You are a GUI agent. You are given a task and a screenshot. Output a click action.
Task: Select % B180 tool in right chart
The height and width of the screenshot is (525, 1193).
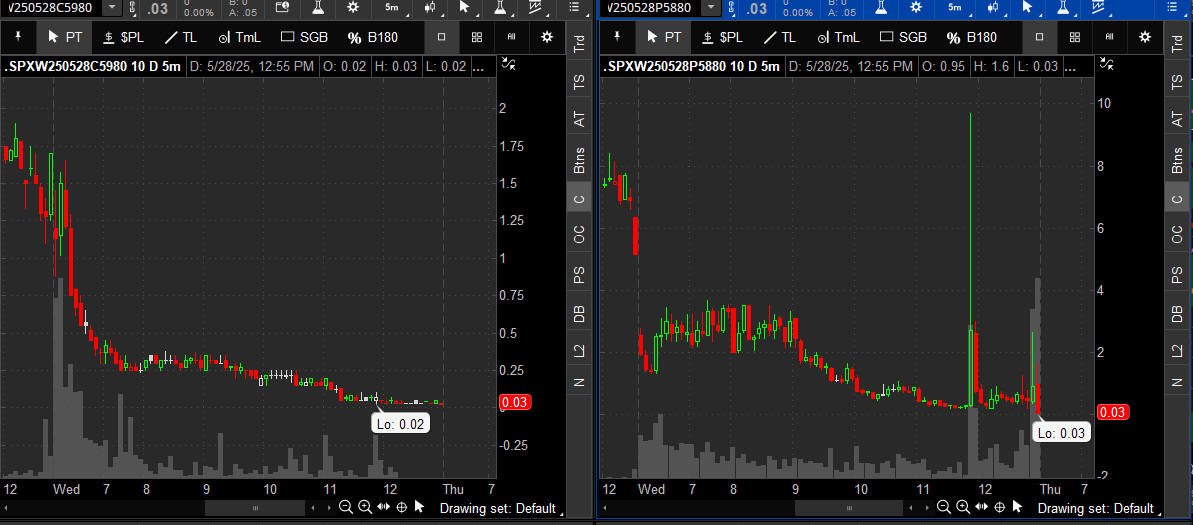pos(972,37)
